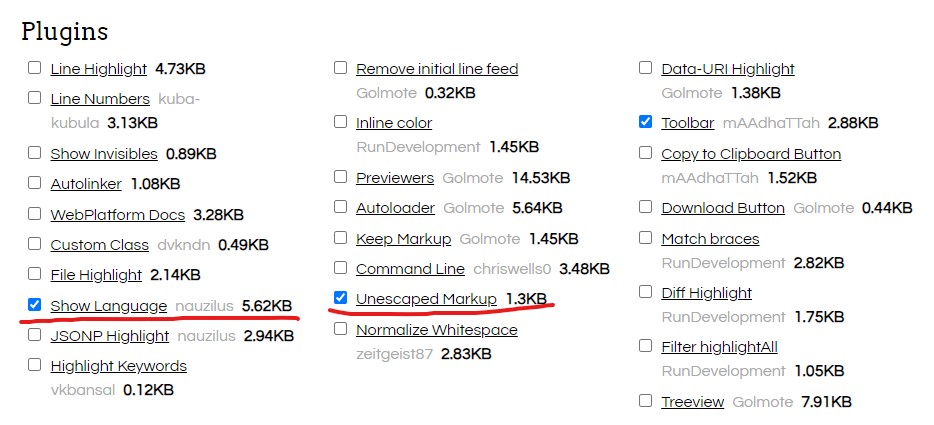Uncheck the Show Language plugin
Screen dimensions: 934x425
[x=35, y=305]
